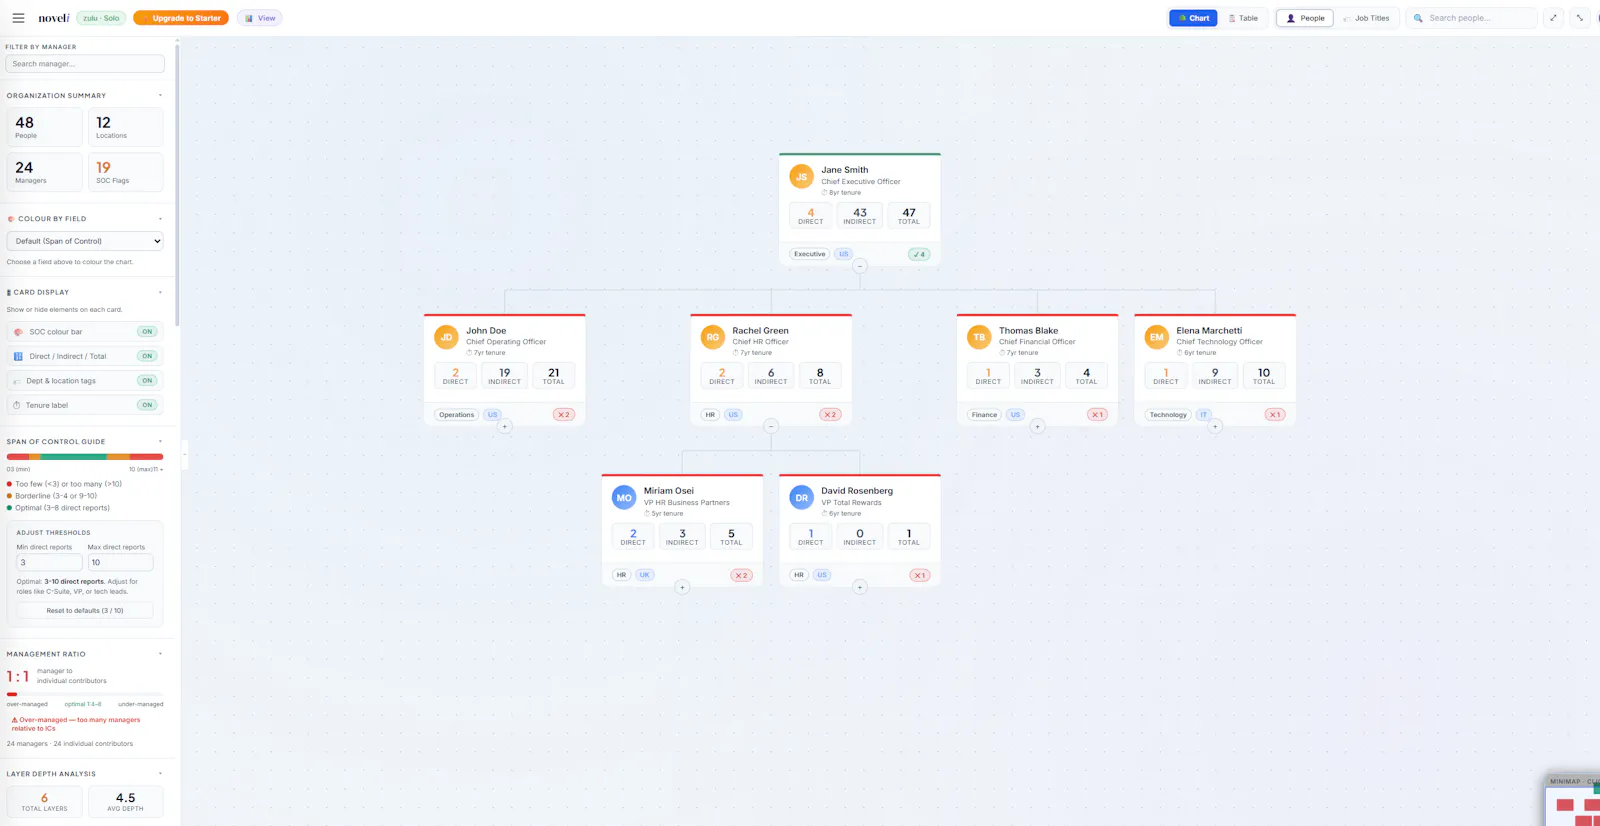Image resolution: width=1600 pixels, height=826 pixels.
Task: Expand Elena Marchetti's direct reports
Action: point(1215,427)
